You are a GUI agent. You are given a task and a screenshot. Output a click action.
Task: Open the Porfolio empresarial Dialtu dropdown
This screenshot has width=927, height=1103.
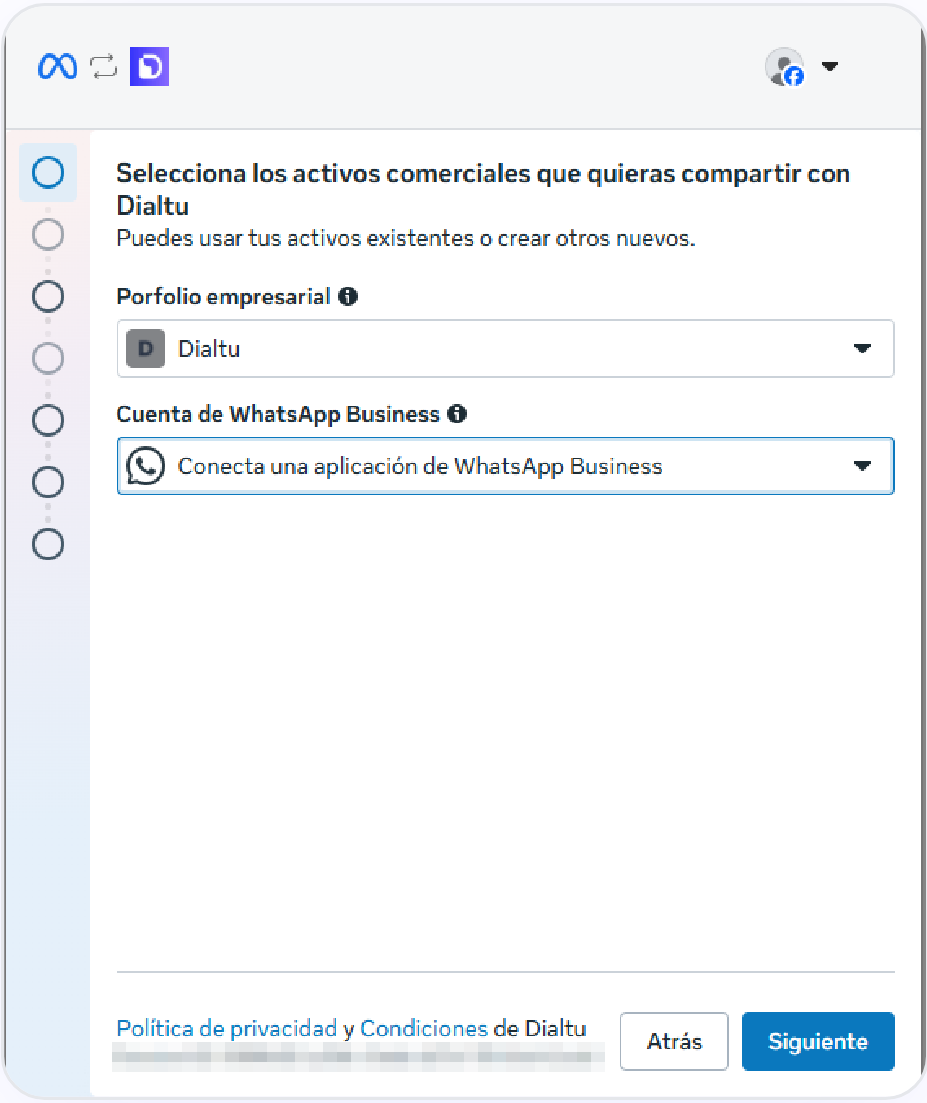[x=506, y=348]
